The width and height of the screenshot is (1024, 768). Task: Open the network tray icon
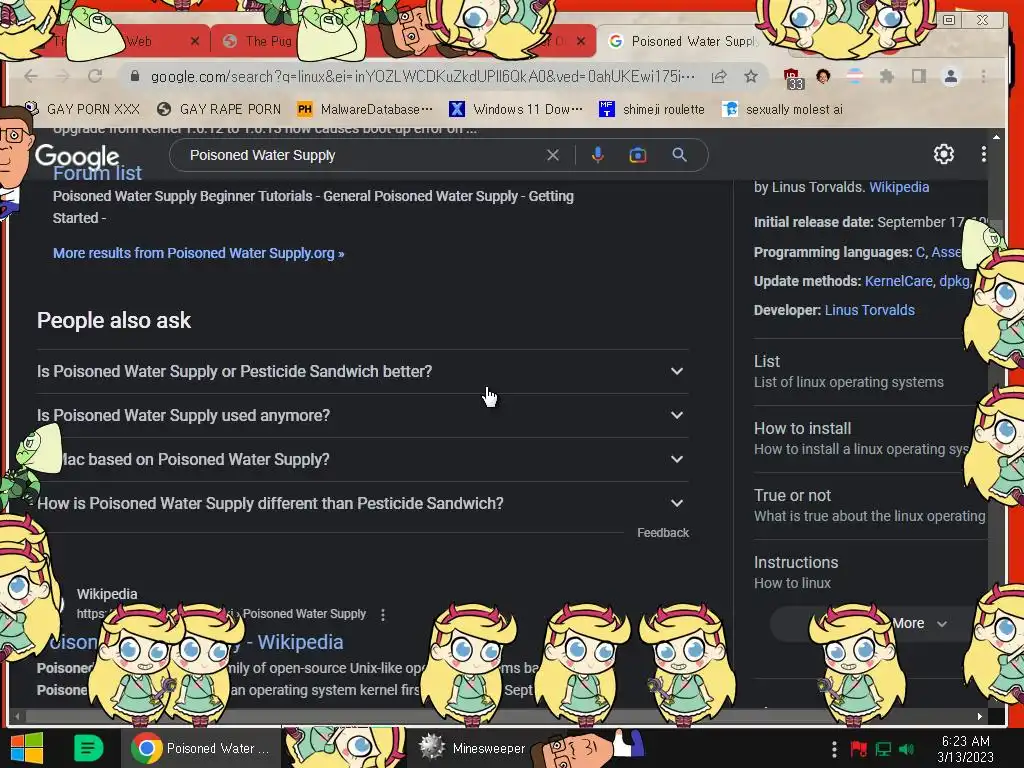(x=883, y=749)
